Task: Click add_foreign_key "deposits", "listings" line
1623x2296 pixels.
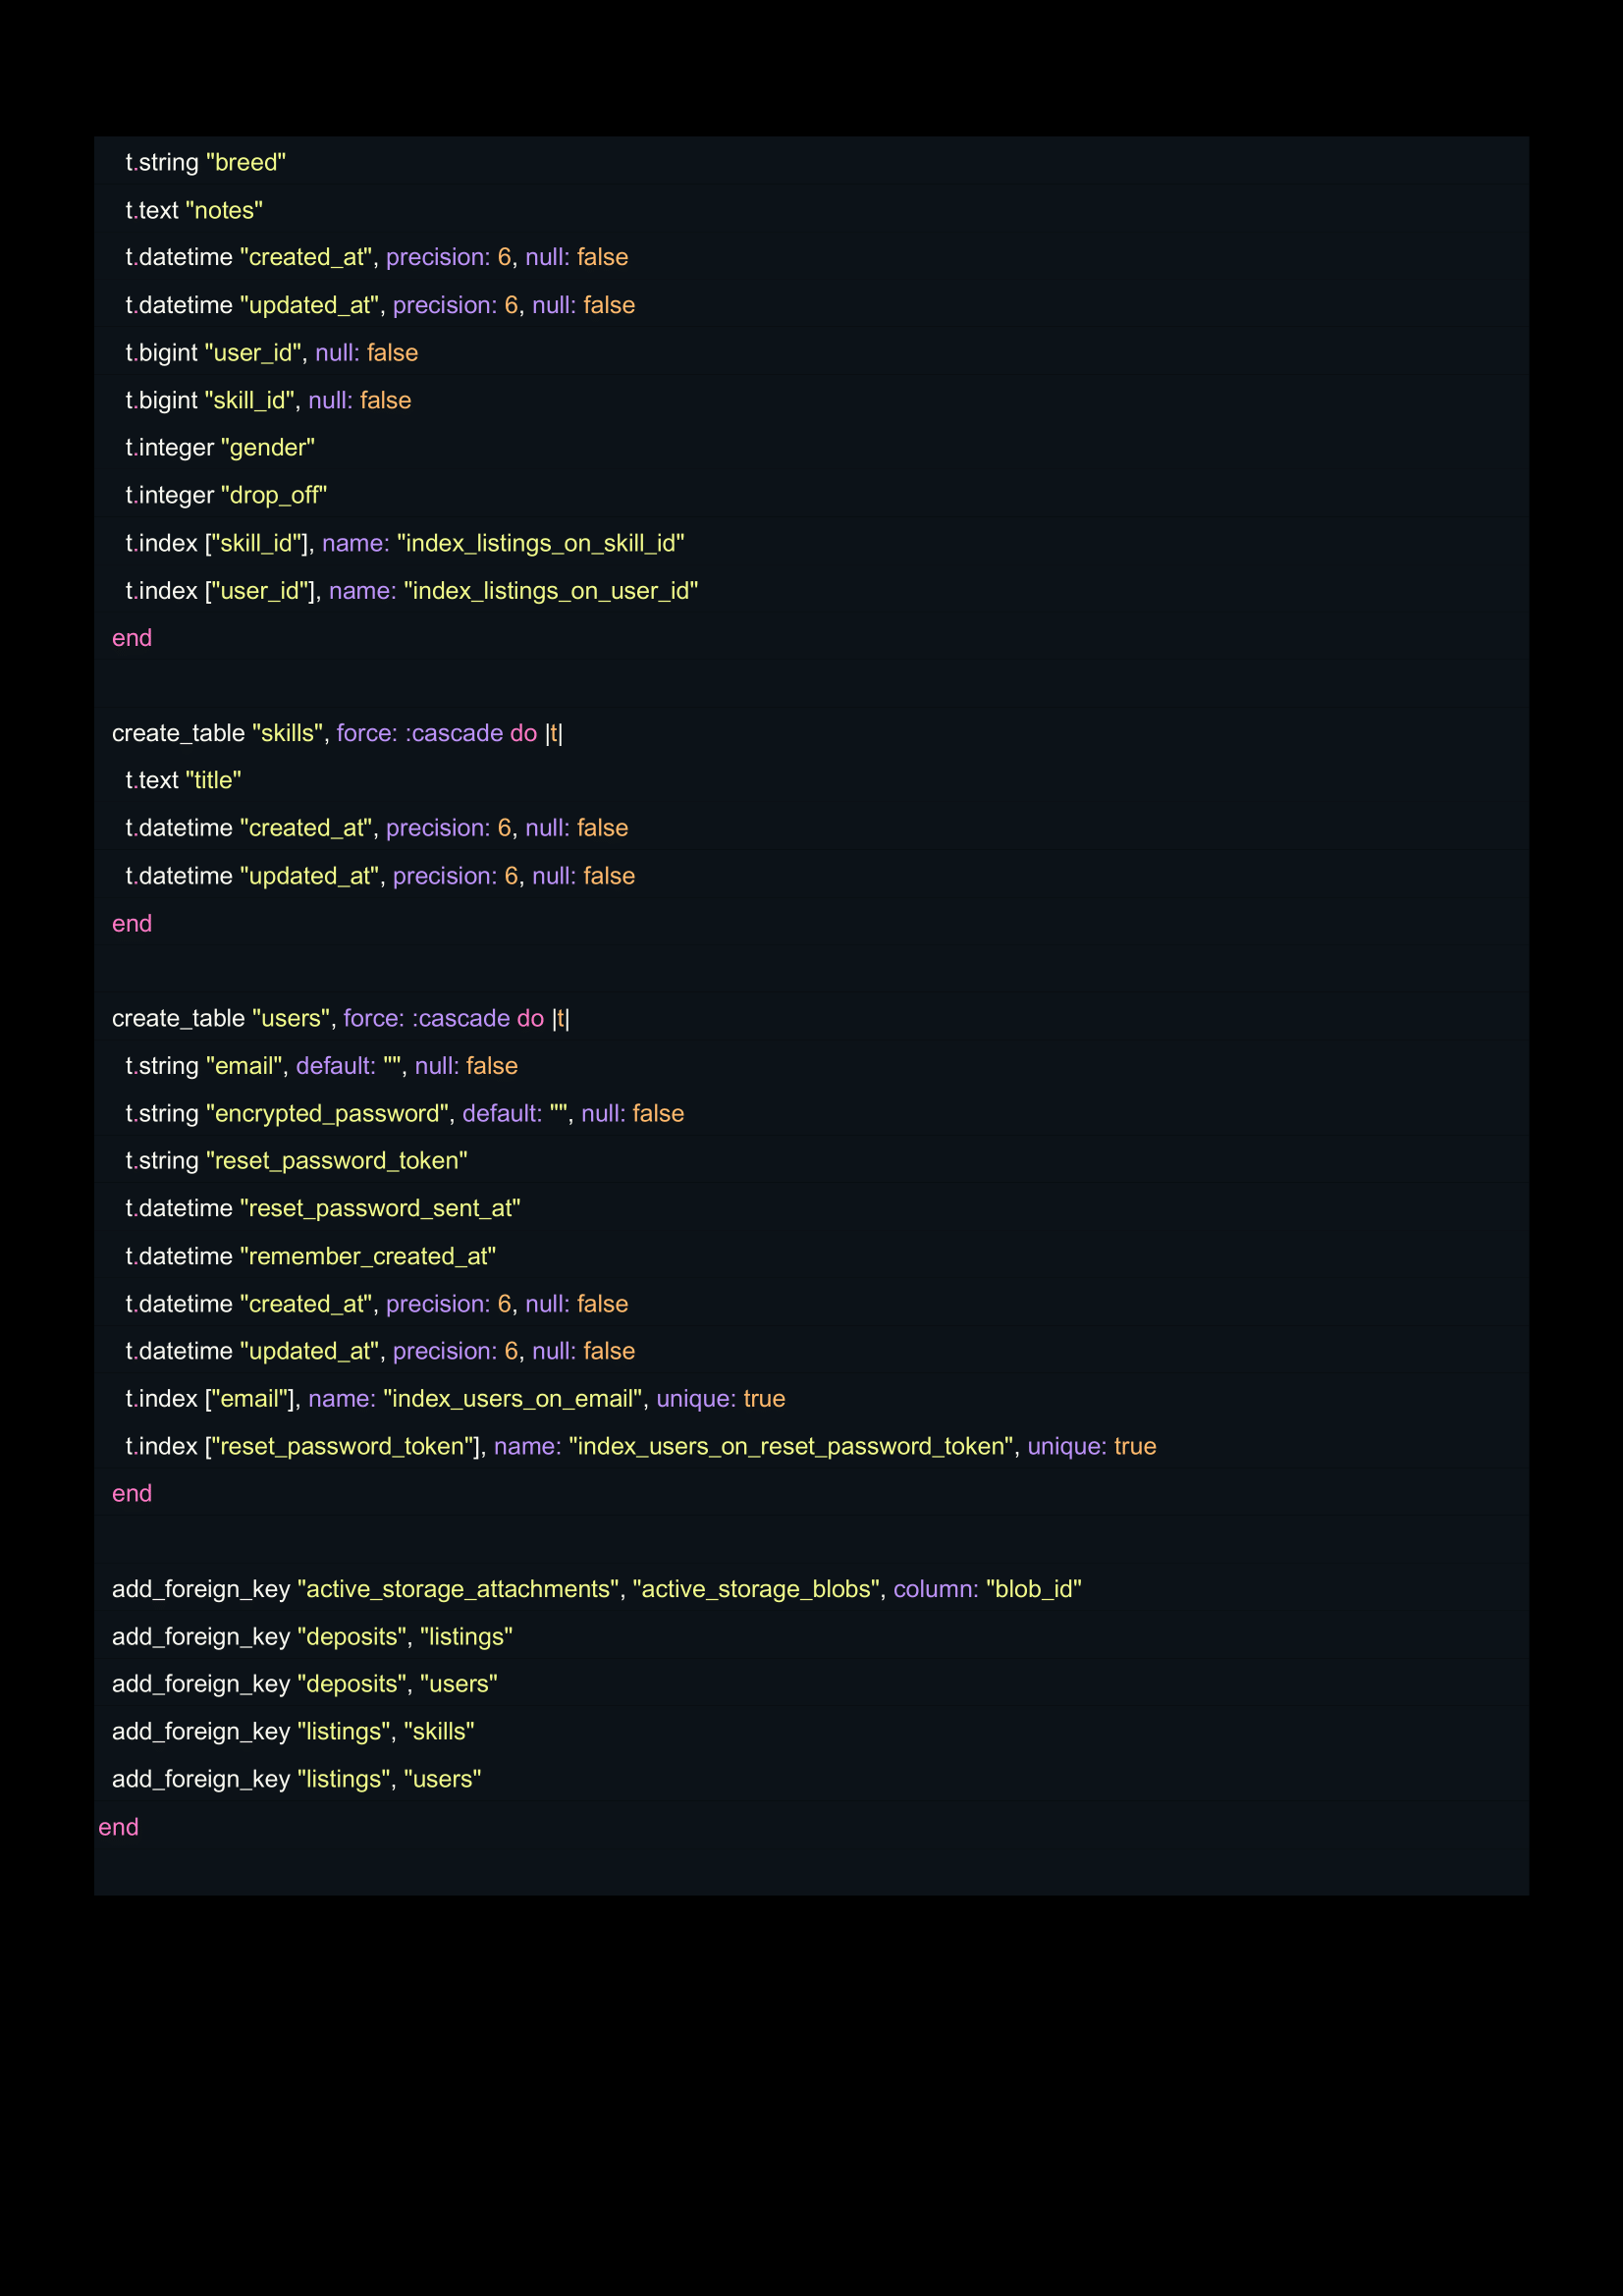Action: (312, 1637)
